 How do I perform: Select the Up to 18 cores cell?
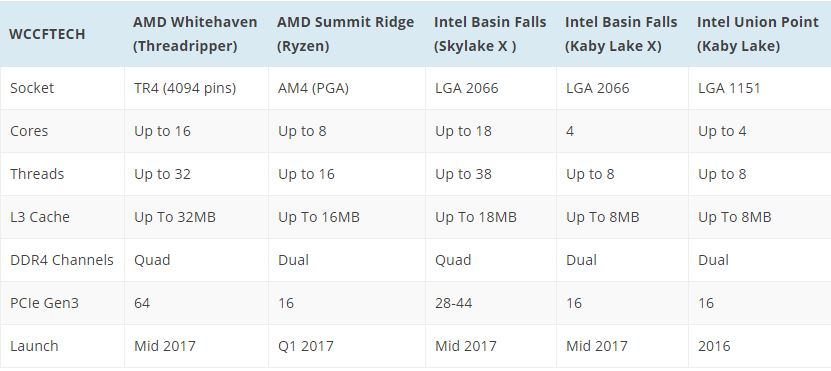463,131
